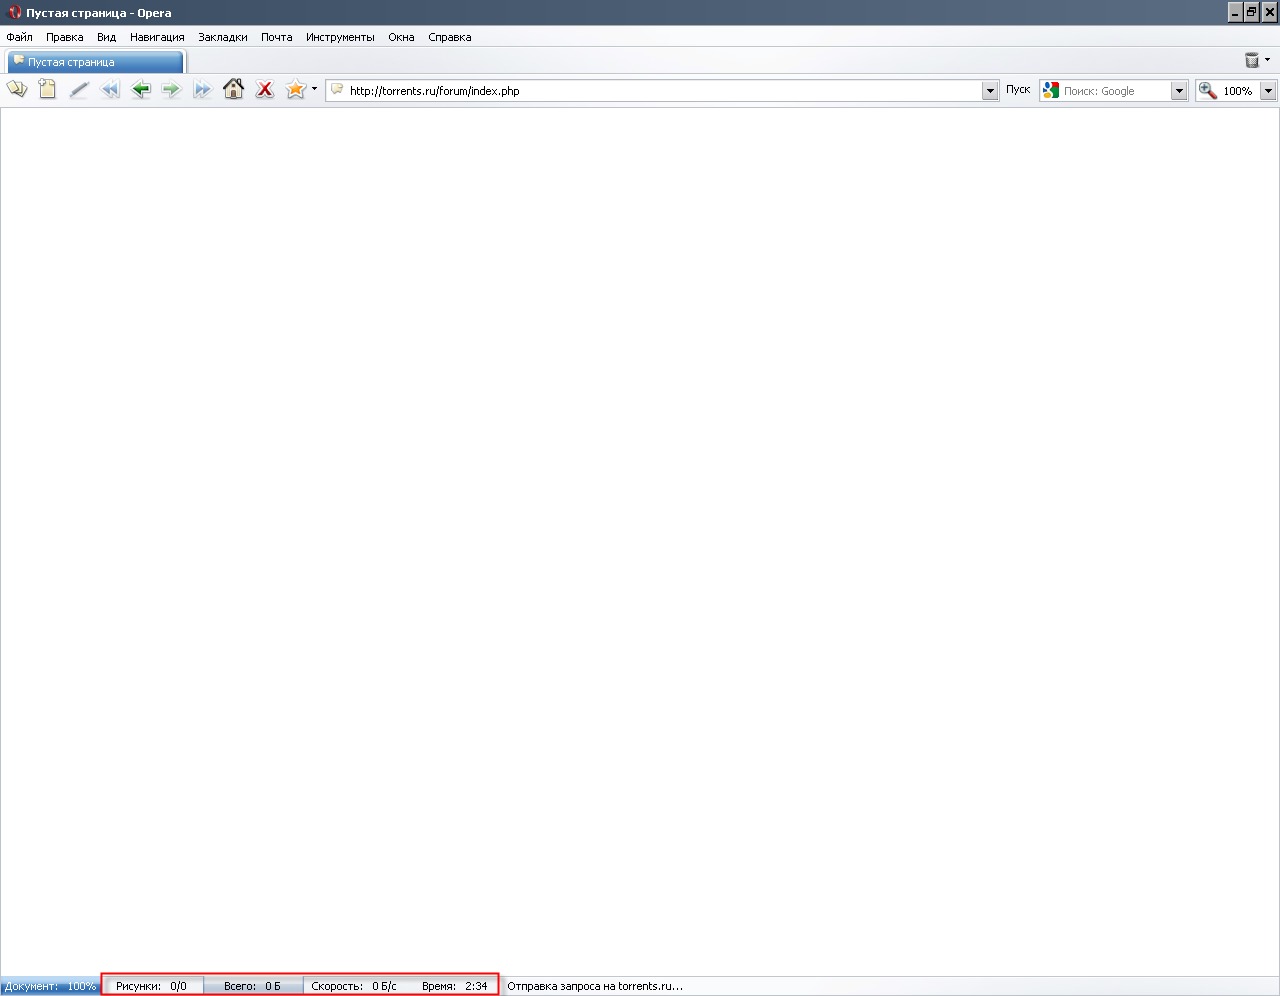Open the Закладки menu
1280x996 pixels.
coord(222,37)
